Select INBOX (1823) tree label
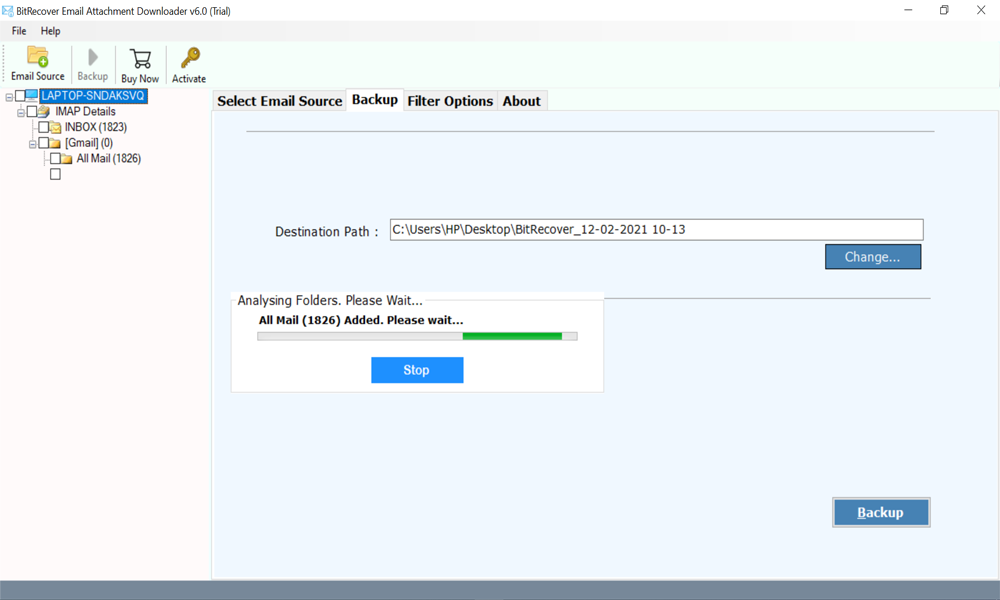Viewport: 1000px width, 600px height. [96, 127]
